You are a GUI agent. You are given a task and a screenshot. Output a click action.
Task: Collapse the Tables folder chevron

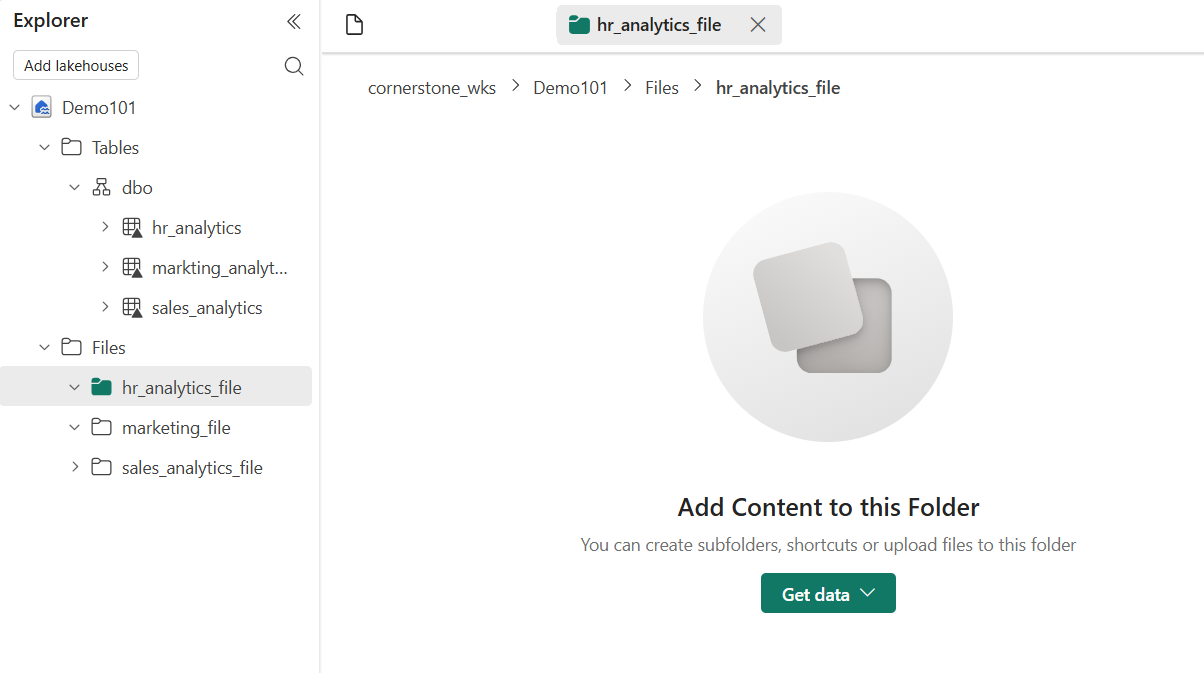pyautogui.click(x=44, y=148)
